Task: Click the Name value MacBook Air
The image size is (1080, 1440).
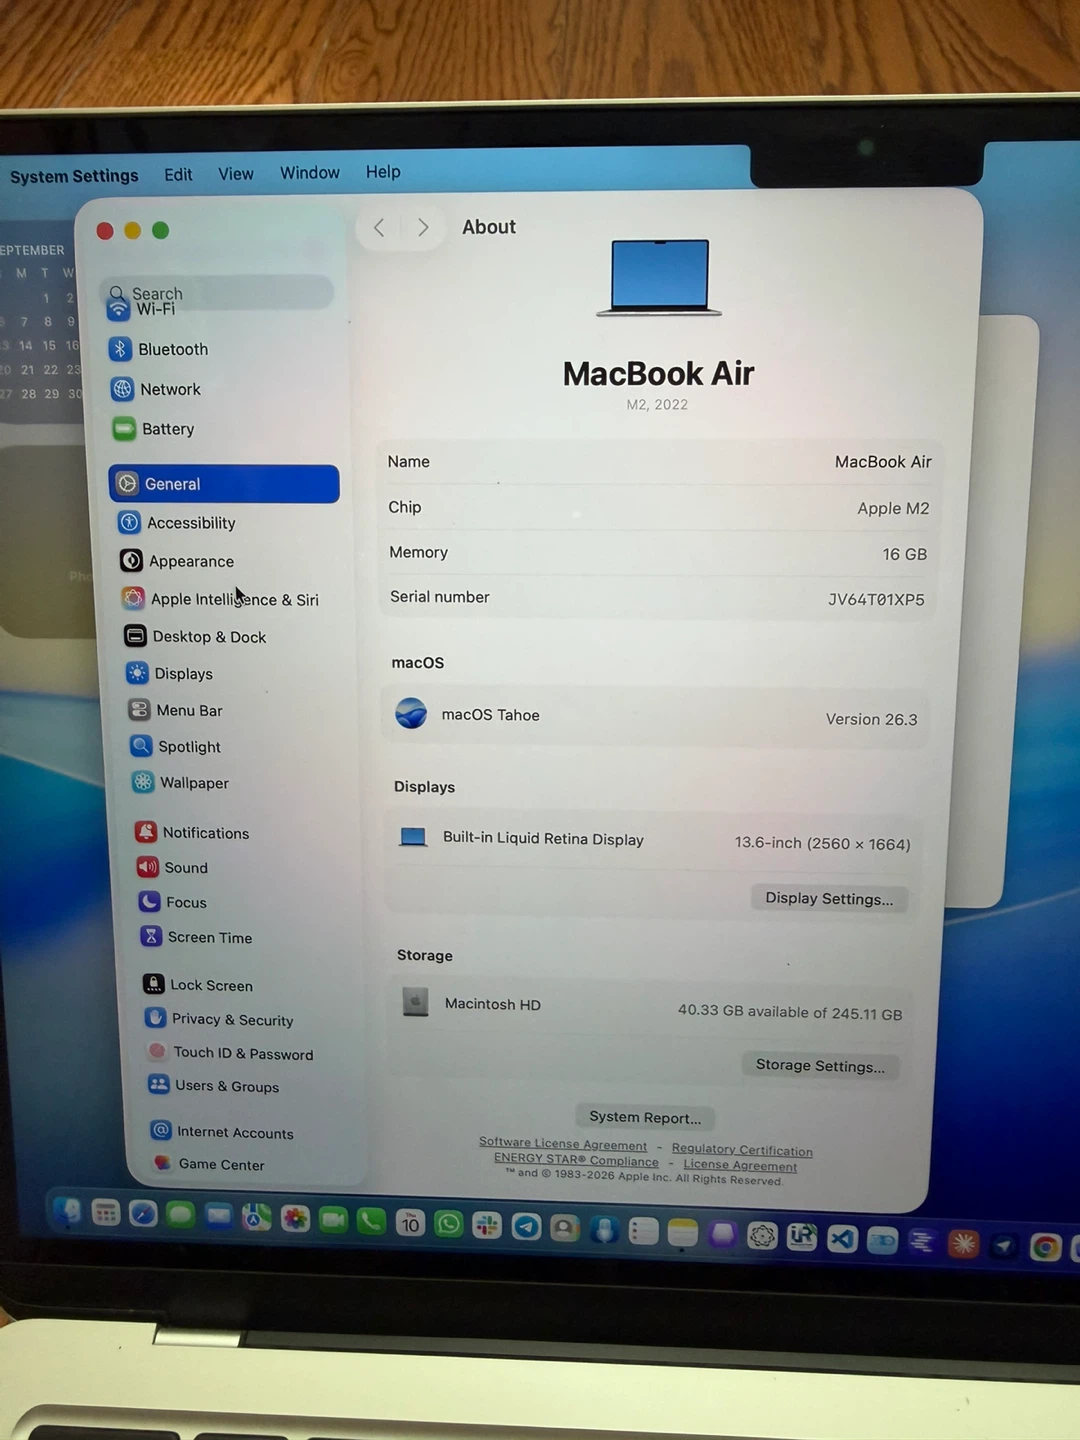Action: (883, 462)
